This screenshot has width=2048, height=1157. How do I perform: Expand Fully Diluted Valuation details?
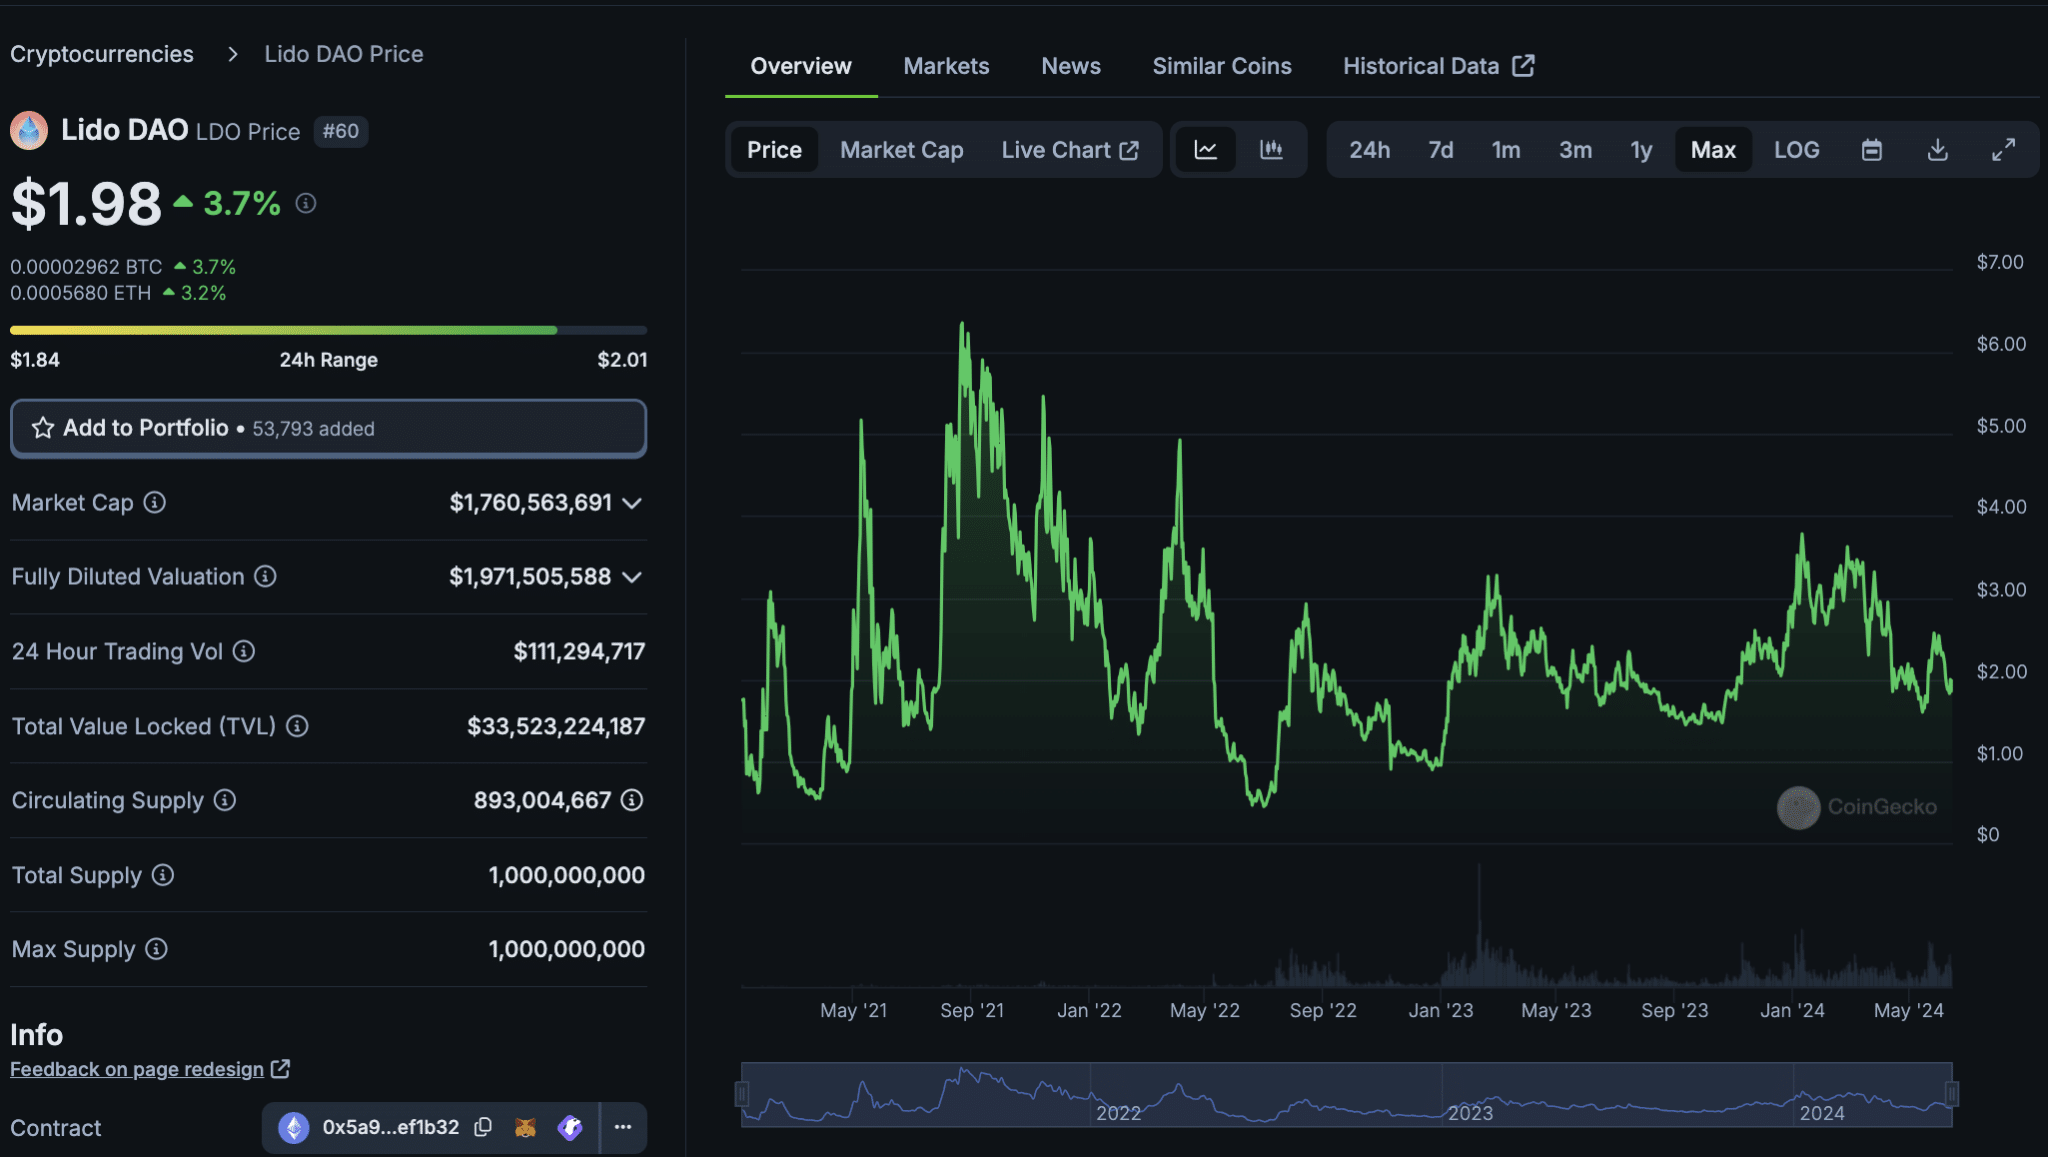(631, 577)
